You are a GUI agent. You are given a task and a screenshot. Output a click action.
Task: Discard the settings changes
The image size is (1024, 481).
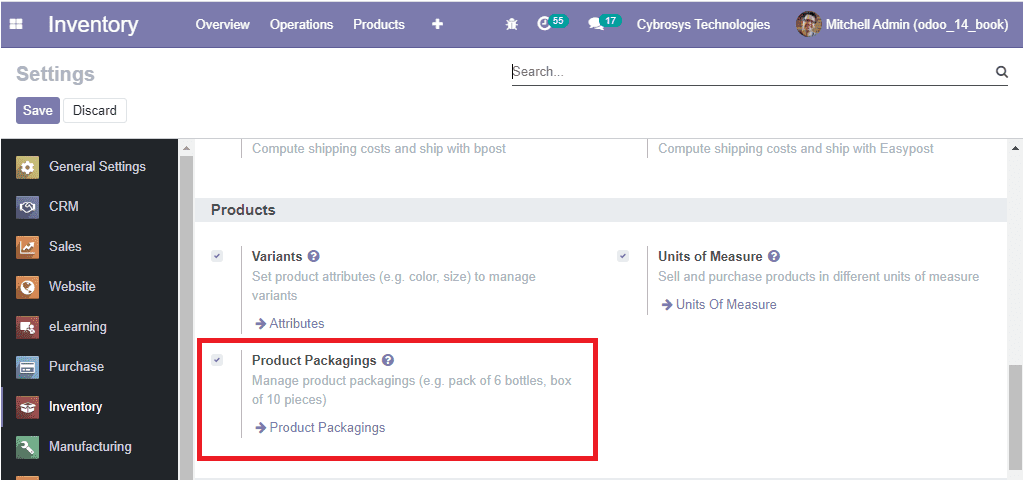pyautogui.click(x=95, y=110)
